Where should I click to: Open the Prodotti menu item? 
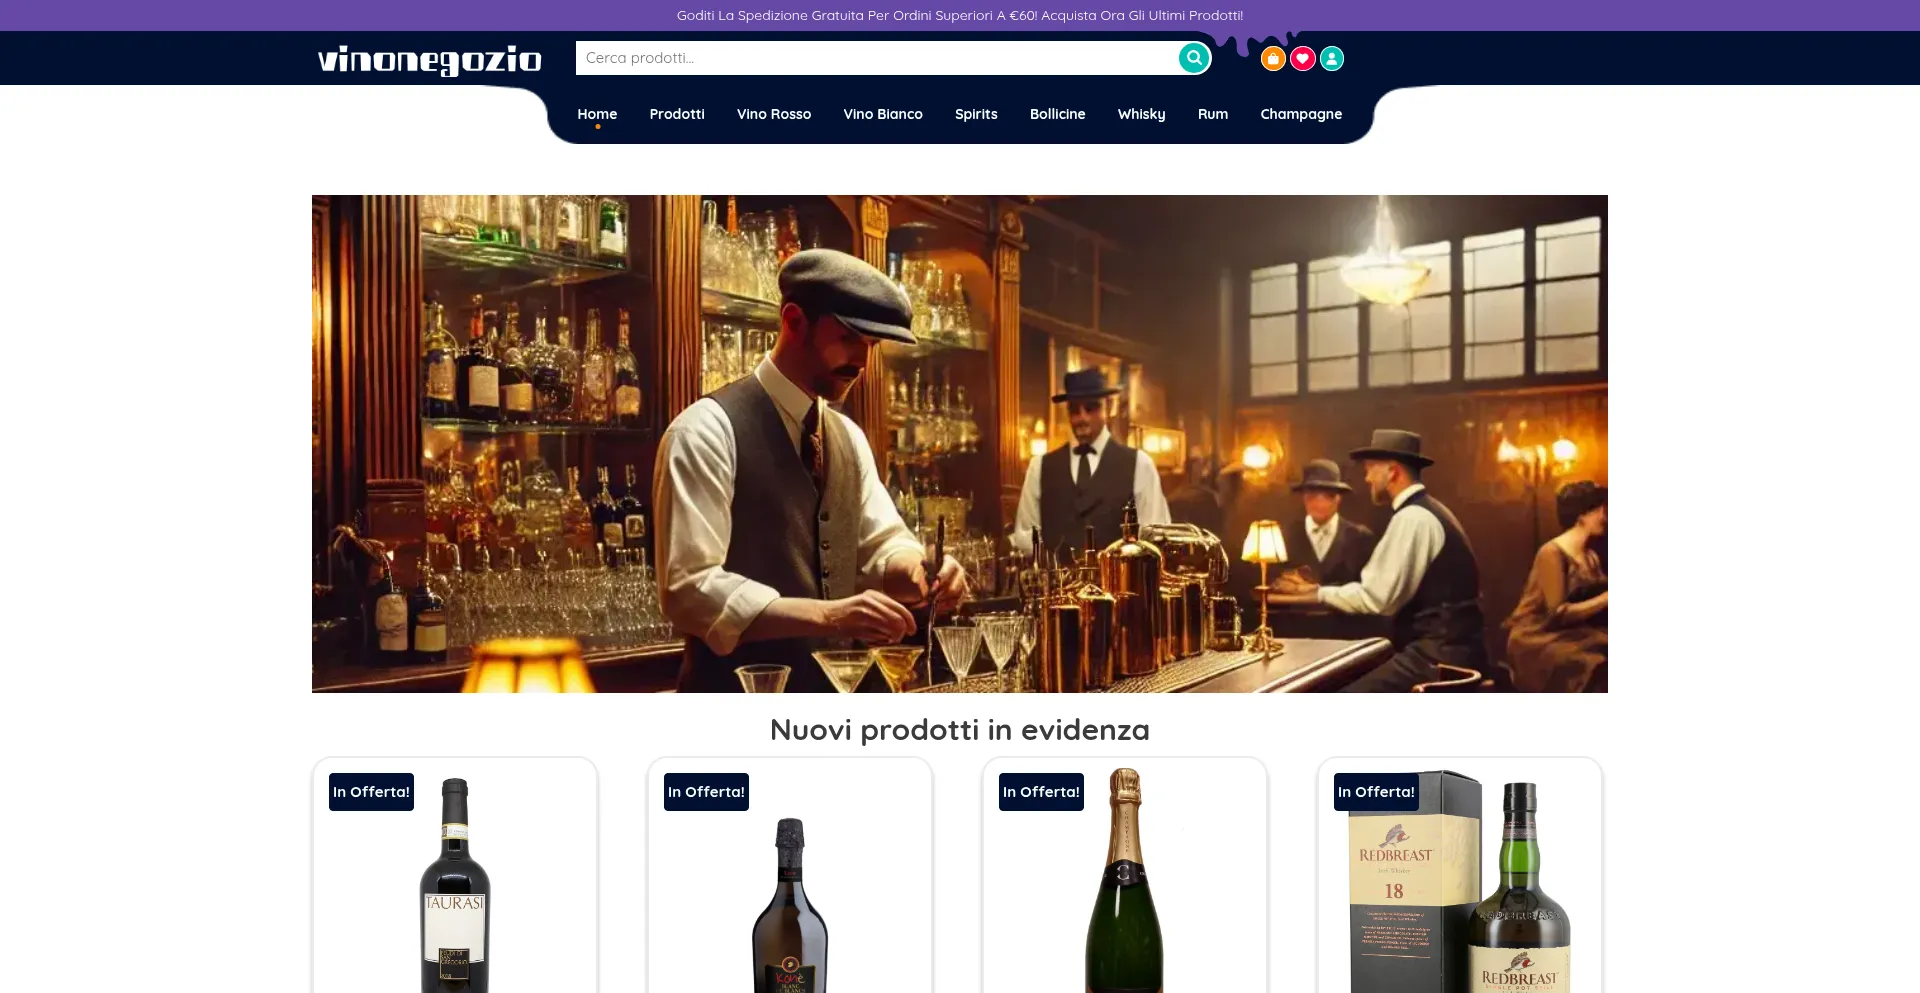click(x=676, y=113)
